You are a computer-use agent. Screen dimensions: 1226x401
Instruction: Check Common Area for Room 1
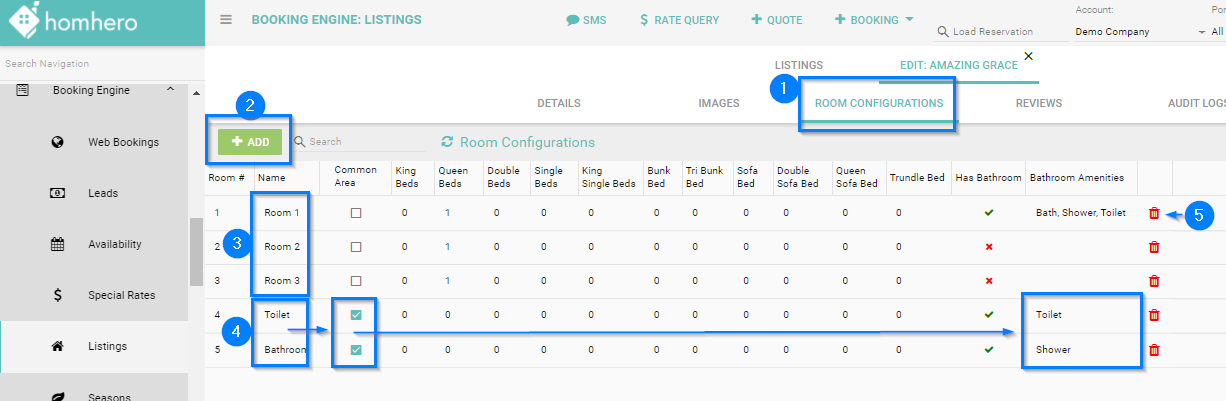point(356,213)
